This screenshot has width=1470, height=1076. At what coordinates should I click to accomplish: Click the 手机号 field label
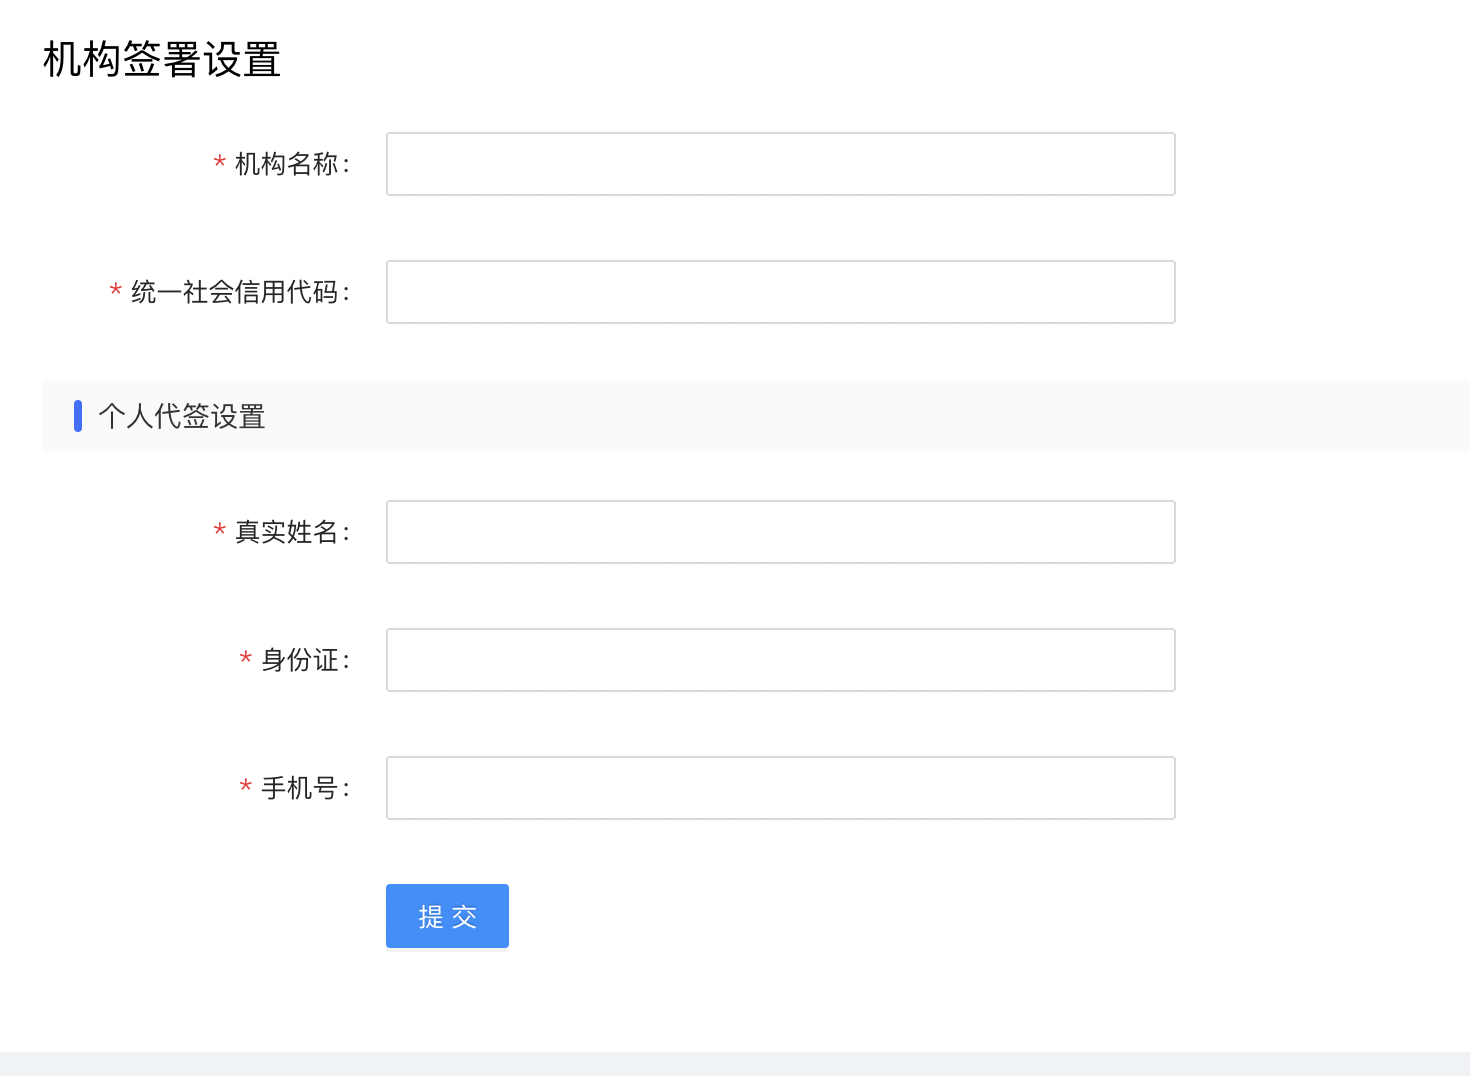pos(300,788)
